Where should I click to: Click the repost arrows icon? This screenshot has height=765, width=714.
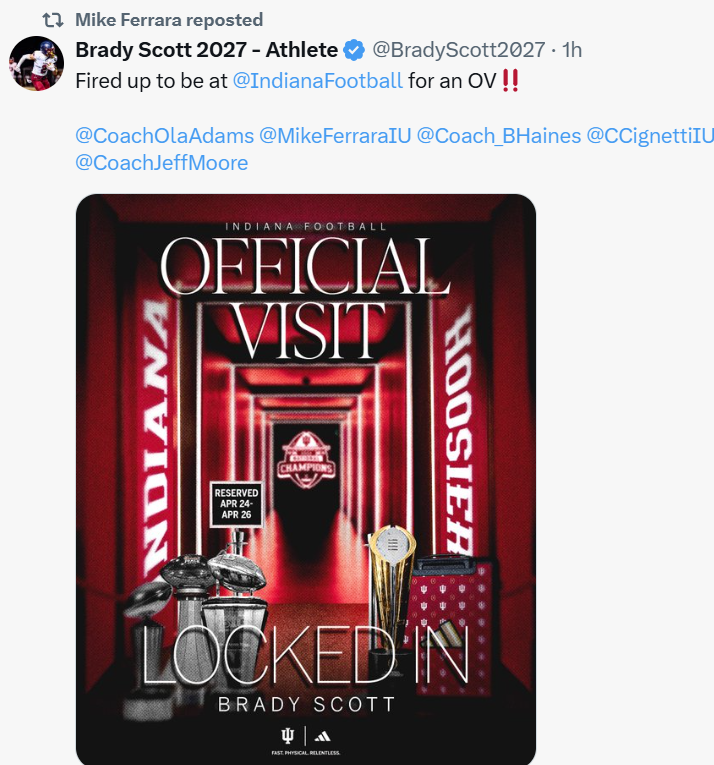(x=52, y=20)
